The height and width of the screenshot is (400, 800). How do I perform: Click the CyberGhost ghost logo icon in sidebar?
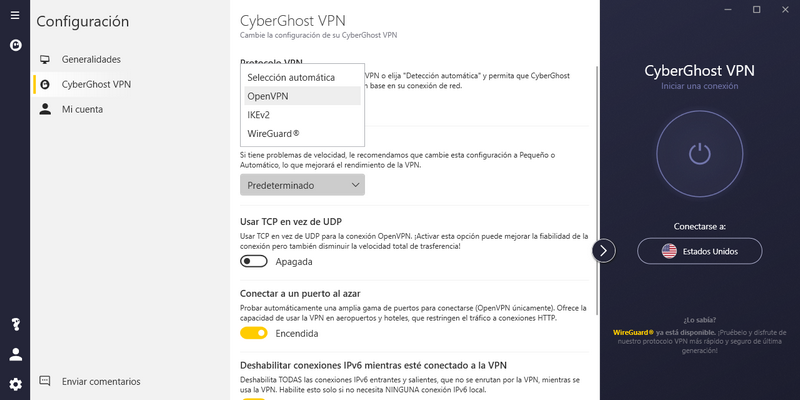15,45
